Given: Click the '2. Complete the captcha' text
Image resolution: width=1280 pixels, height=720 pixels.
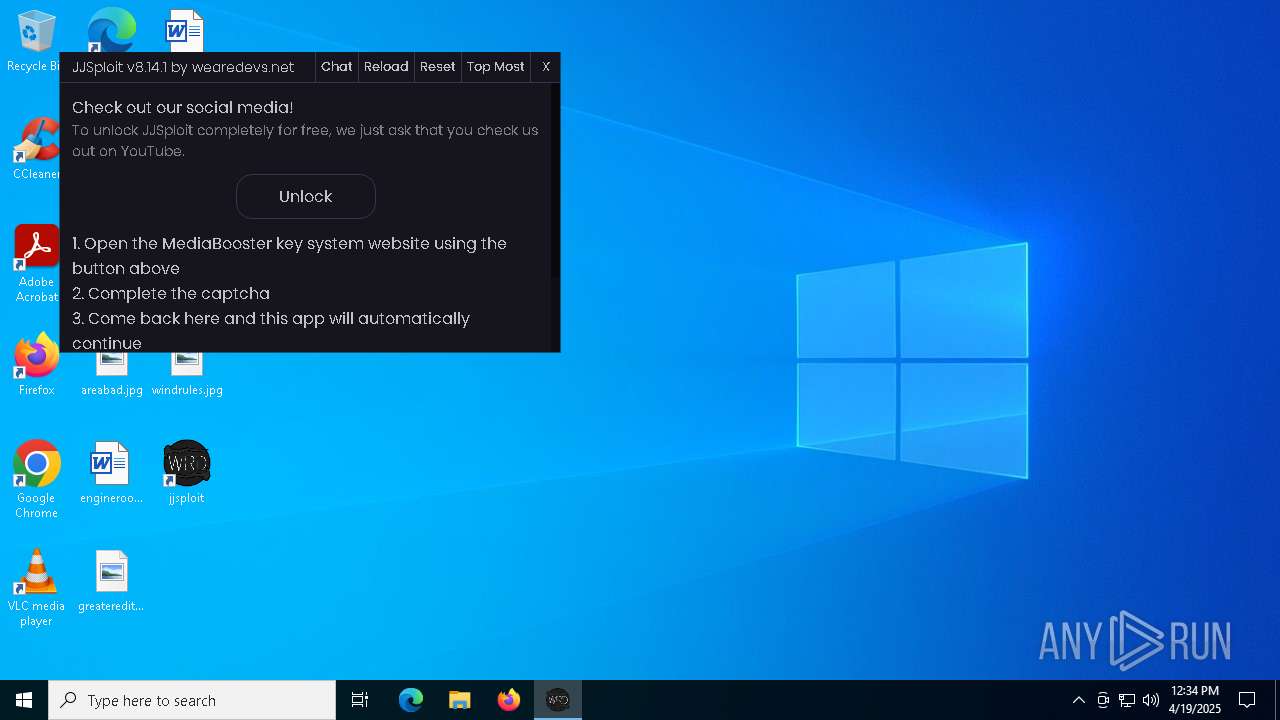Looking at the screenshot, I should click(x=171, y=293).
